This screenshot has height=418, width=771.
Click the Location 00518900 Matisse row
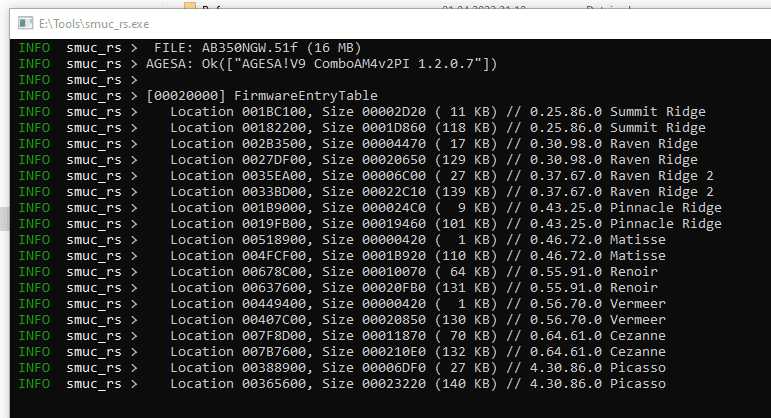tap(342, 239)
